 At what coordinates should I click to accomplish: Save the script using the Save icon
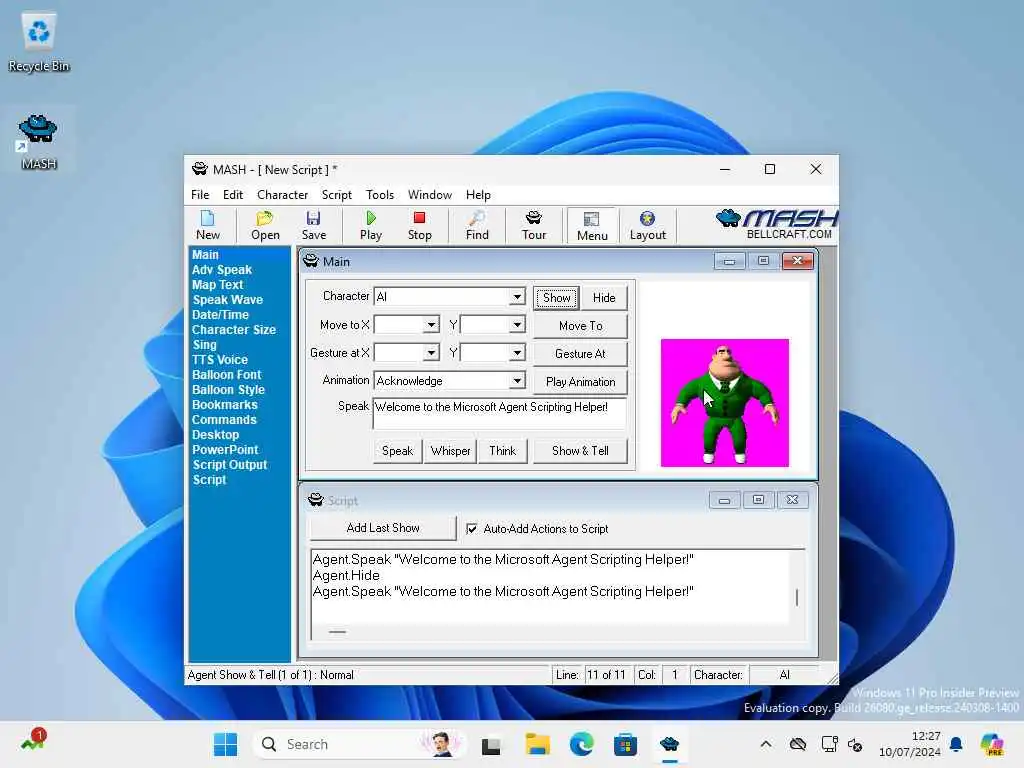click(x=313, y=225)
